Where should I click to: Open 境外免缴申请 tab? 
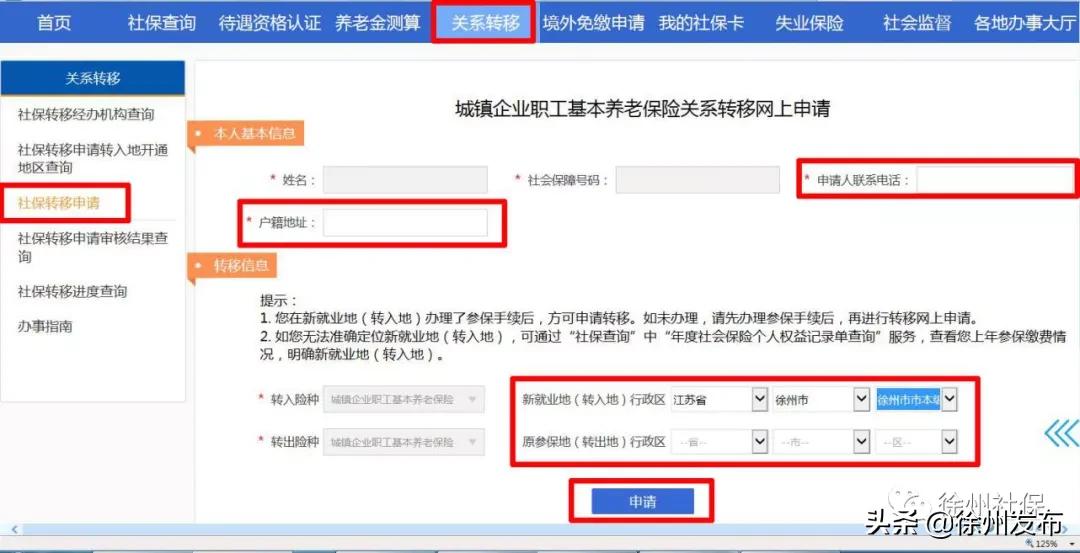point(593,23)
